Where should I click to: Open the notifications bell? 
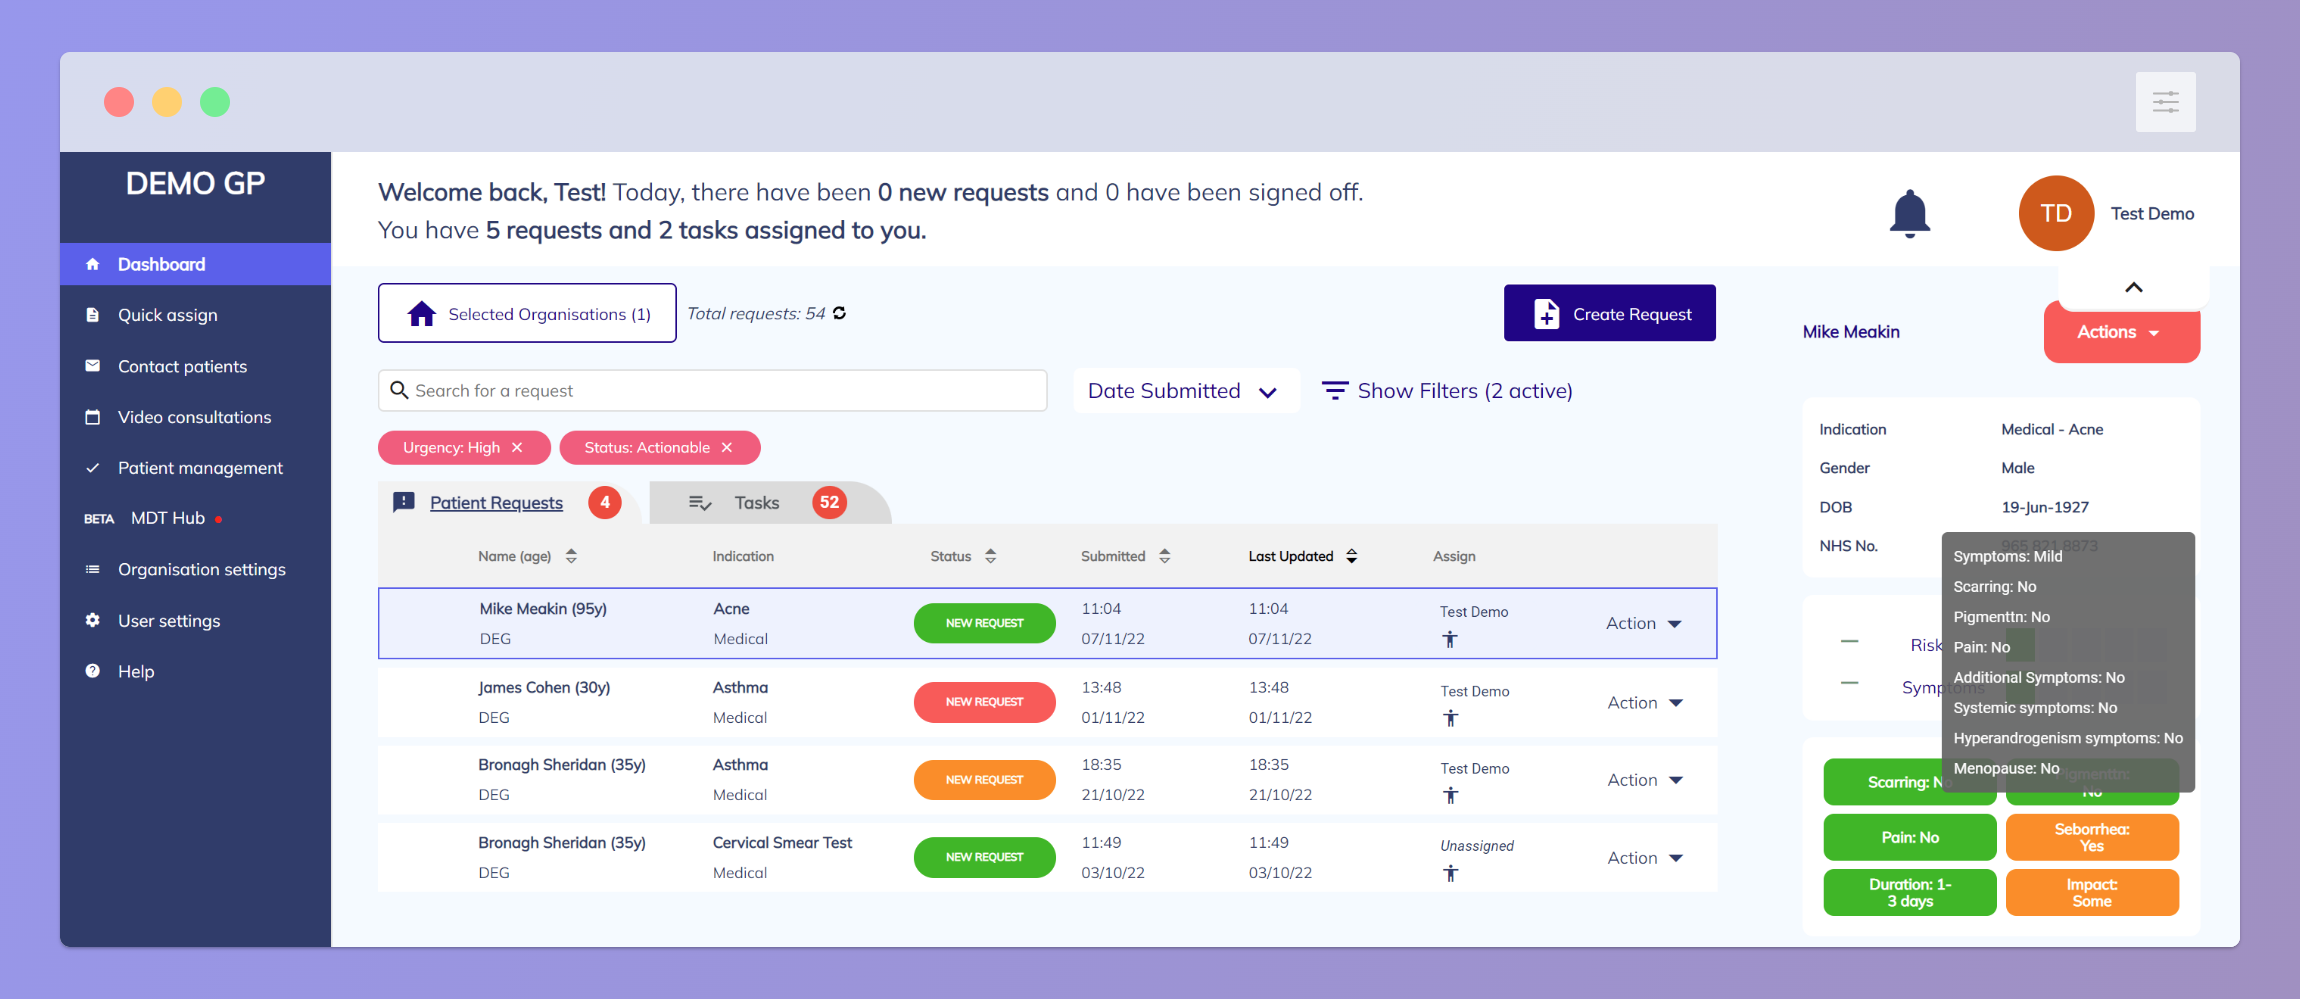coord(1909,213)
